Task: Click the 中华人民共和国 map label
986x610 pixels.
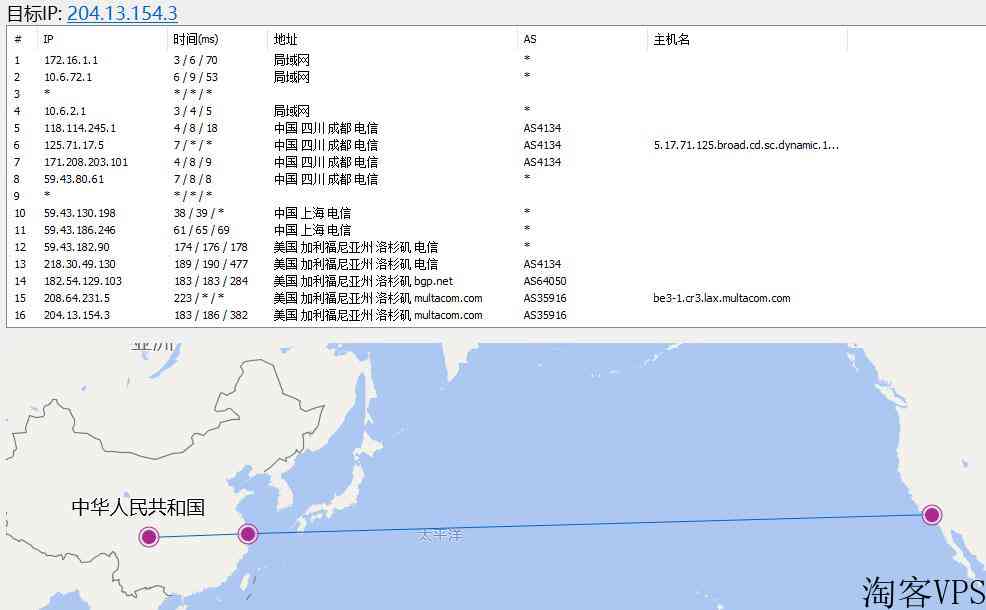Action: pos(138,507)
